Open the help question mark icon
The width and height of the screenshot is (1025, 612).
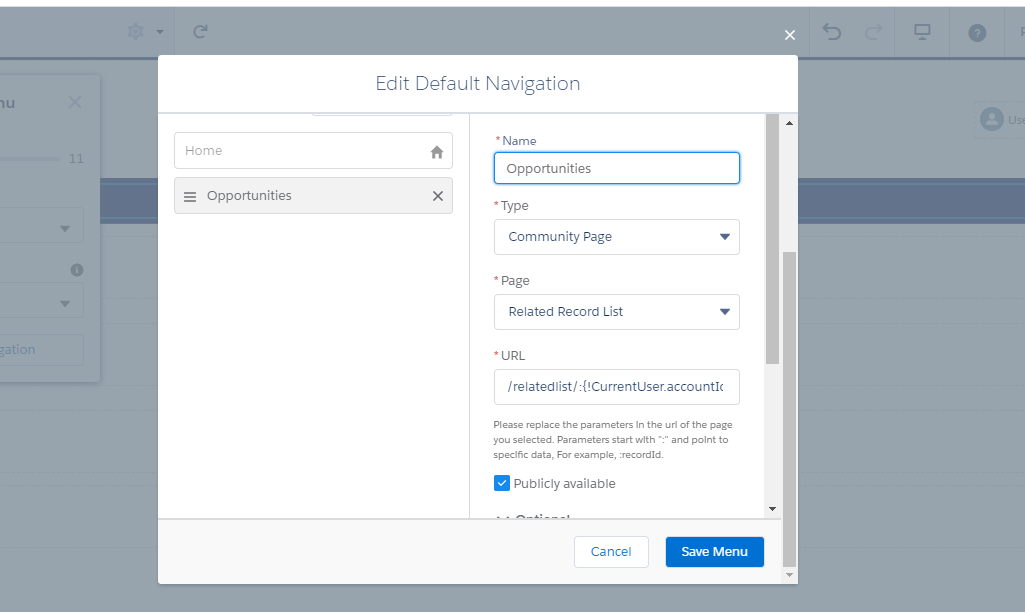pyautogui.click(x=977, y=33)
